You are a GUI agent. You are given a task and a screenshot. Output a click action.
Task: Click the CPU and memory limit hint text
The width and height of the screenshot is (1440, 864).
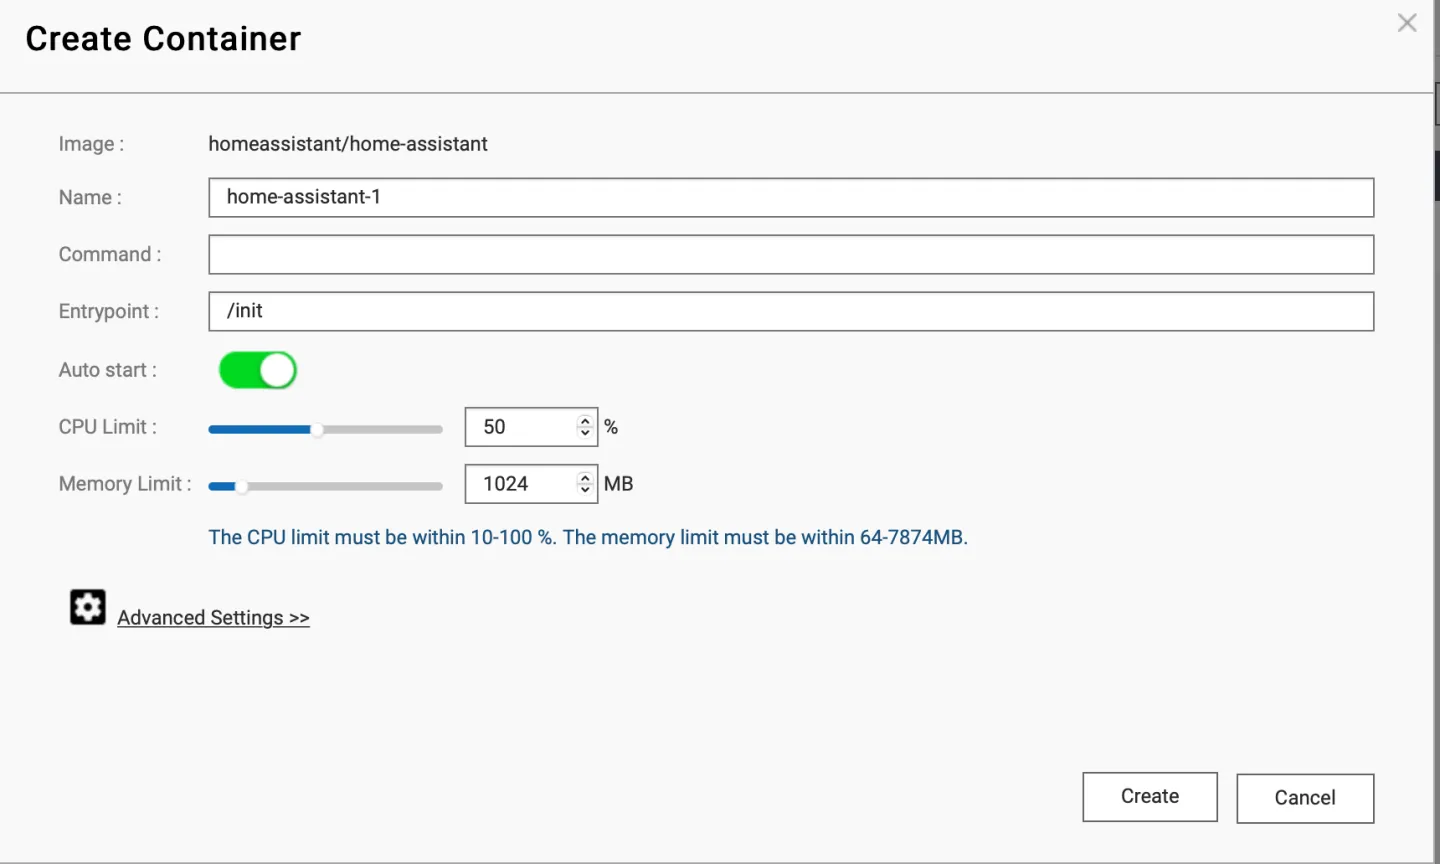coord(588,537)
